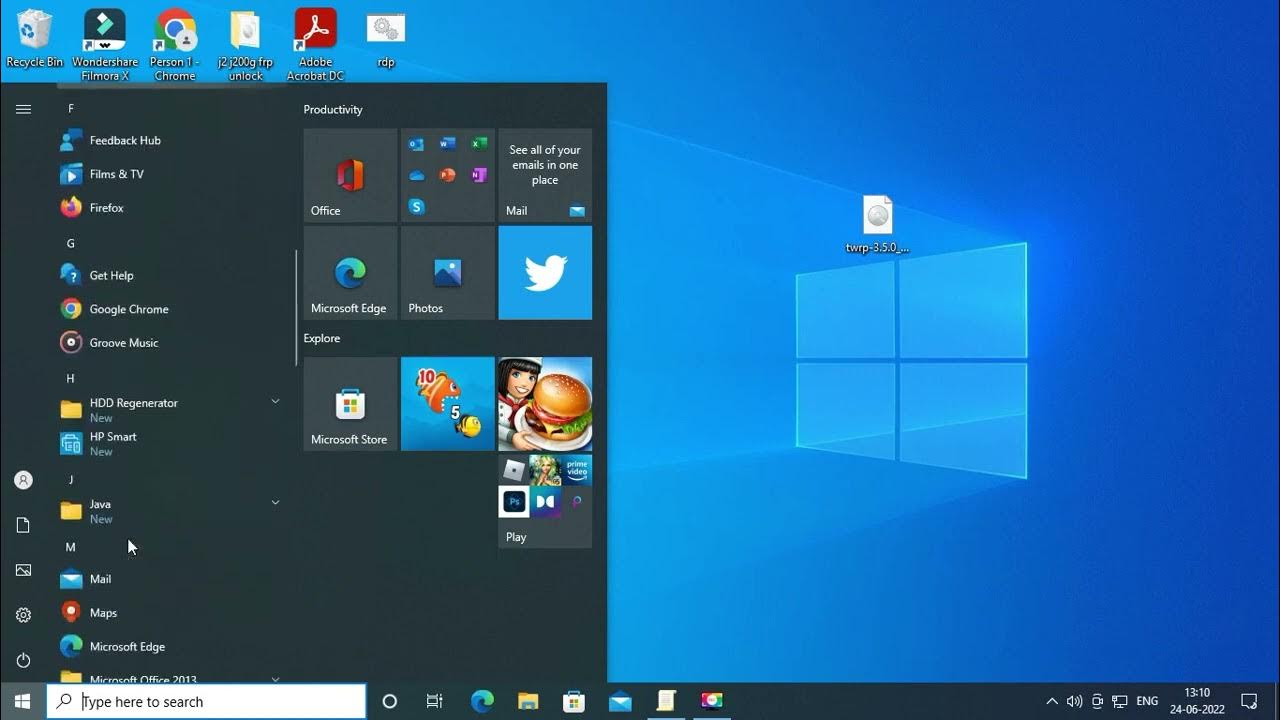Open the Cooking Fever burger tile
Viewport: 1280px width, 720px height.
tap(545, 404)
